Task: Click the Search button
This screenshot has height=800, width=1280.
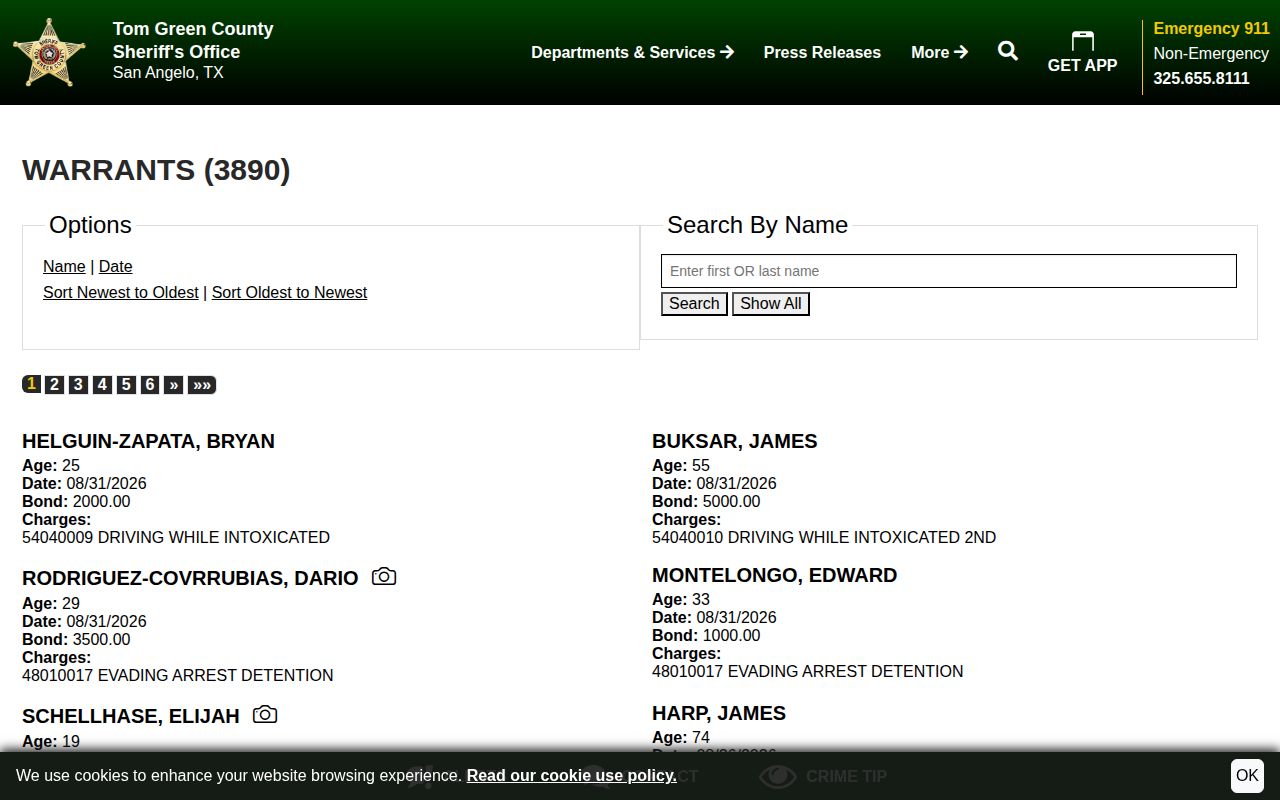Action: (x=694, y=304)
